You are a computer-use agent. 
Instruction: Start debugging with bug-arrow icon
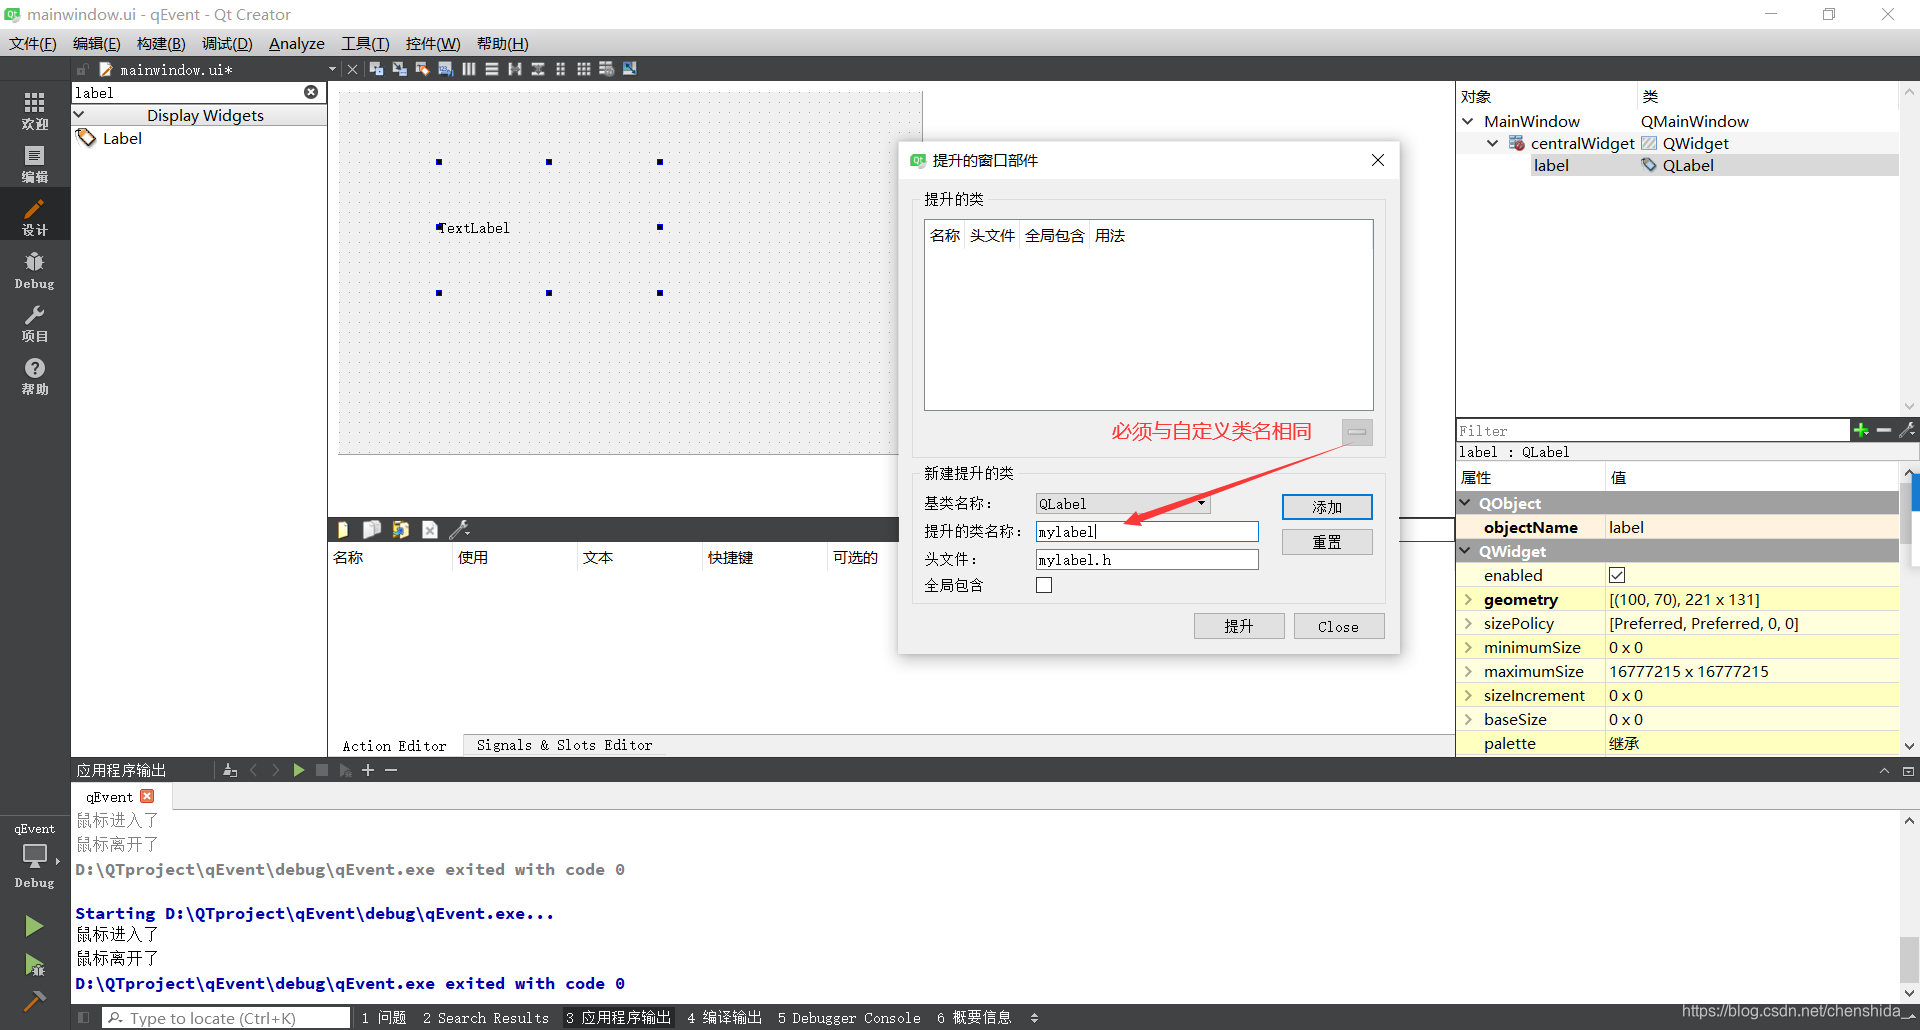click(34, 965)
